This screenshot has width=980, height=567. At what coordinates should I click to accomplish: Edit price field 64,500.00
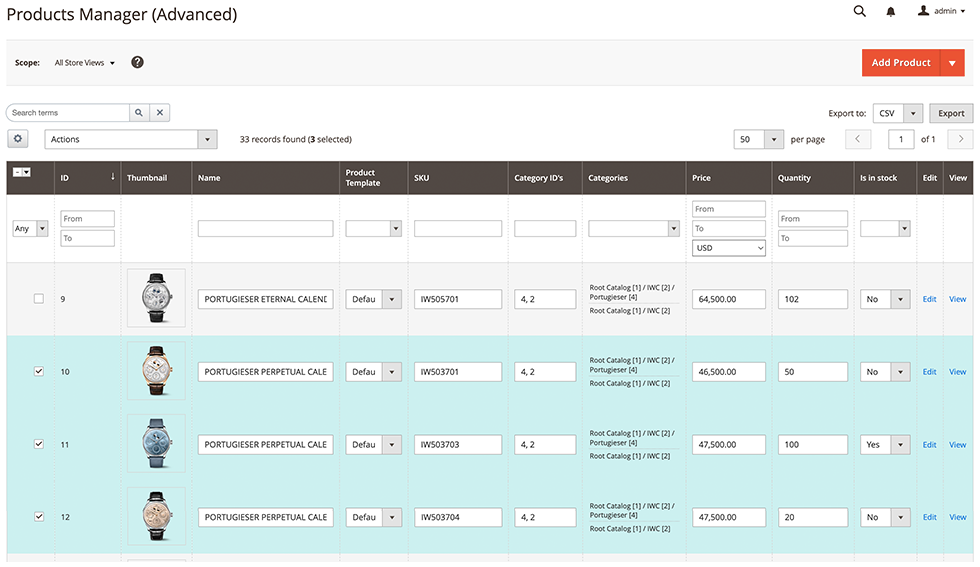pos(729,299)
